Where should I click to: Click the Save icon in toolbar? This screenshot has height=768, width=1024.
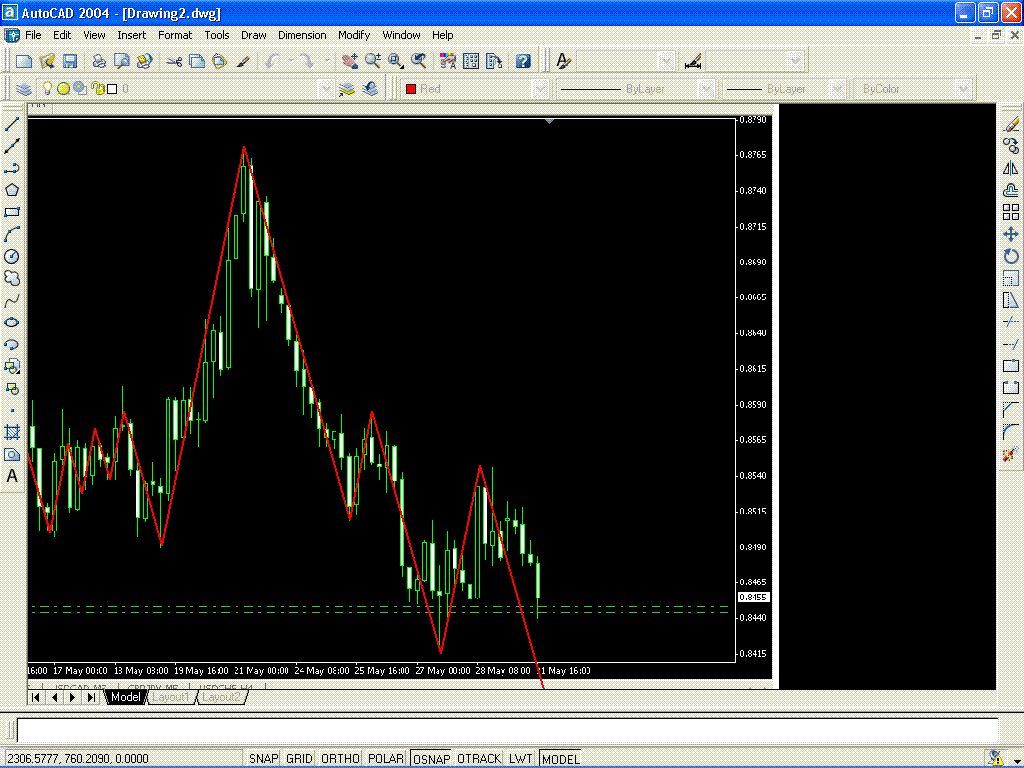pos(70,61)
